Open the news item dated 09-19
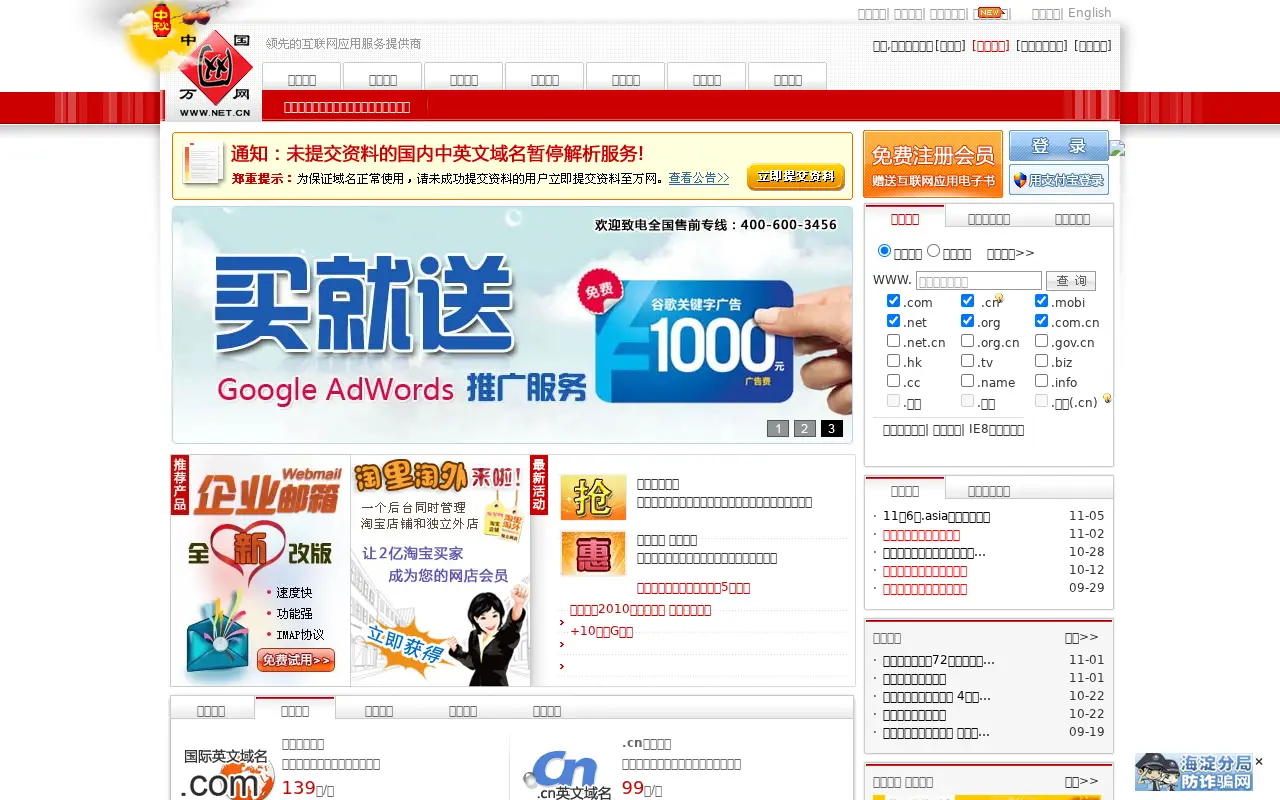This screenshot has height=800, width=1280. 936,732
